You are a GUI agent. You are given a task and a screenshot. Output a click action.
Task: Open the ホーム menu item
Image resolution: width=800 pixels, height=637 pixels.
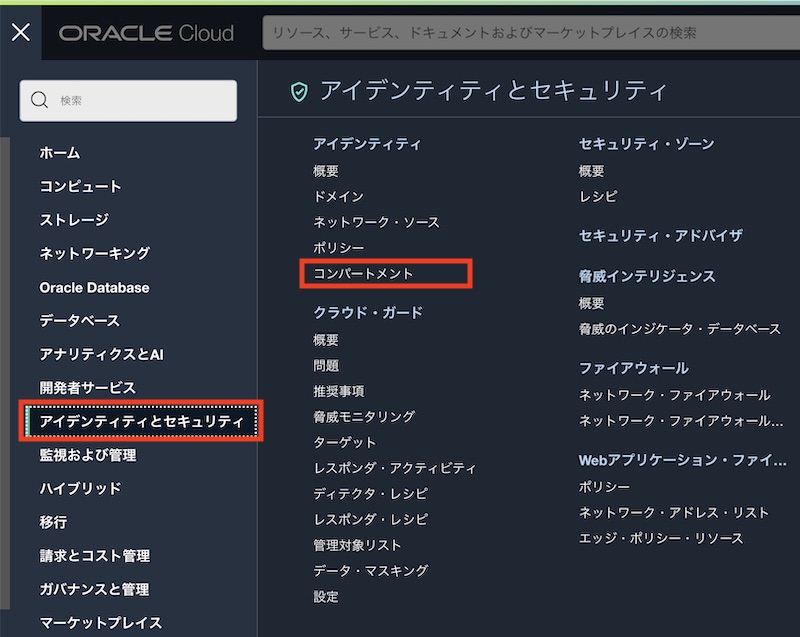(60, 153)
